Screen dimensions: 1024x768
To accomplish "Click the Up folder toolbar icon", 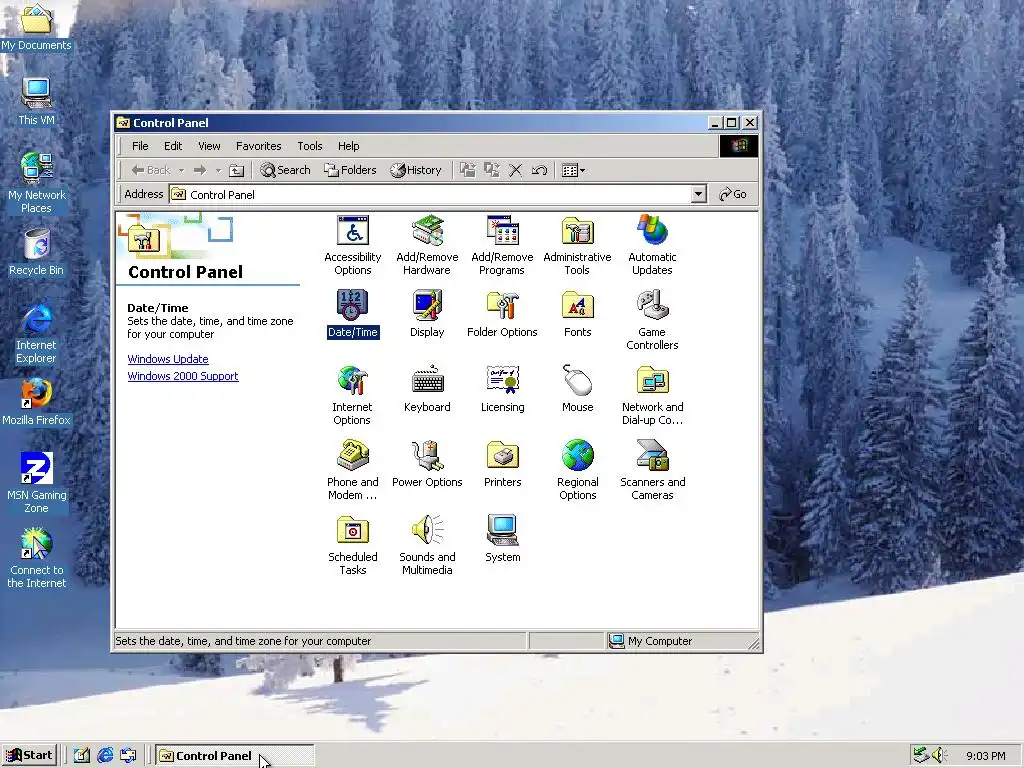I will (236, 170).
